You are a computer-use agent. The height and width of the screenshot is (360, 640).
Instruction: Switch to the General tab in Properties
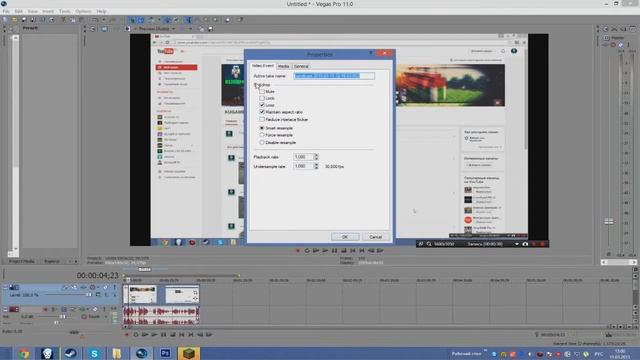pos(301,66)
